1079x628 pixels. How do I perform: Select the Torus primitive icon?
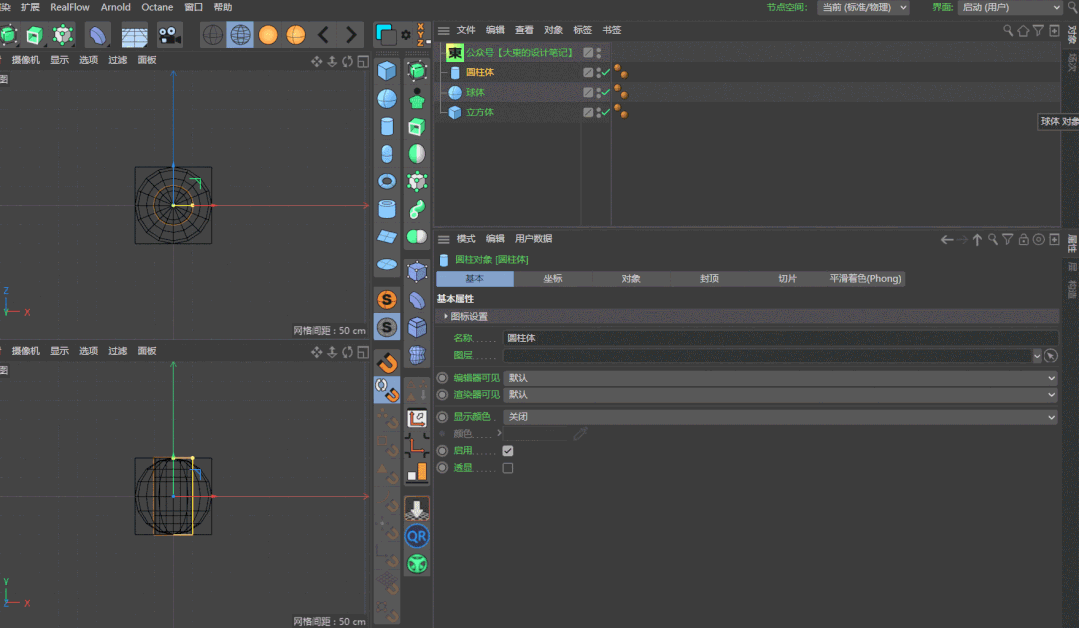pos(387,181)
